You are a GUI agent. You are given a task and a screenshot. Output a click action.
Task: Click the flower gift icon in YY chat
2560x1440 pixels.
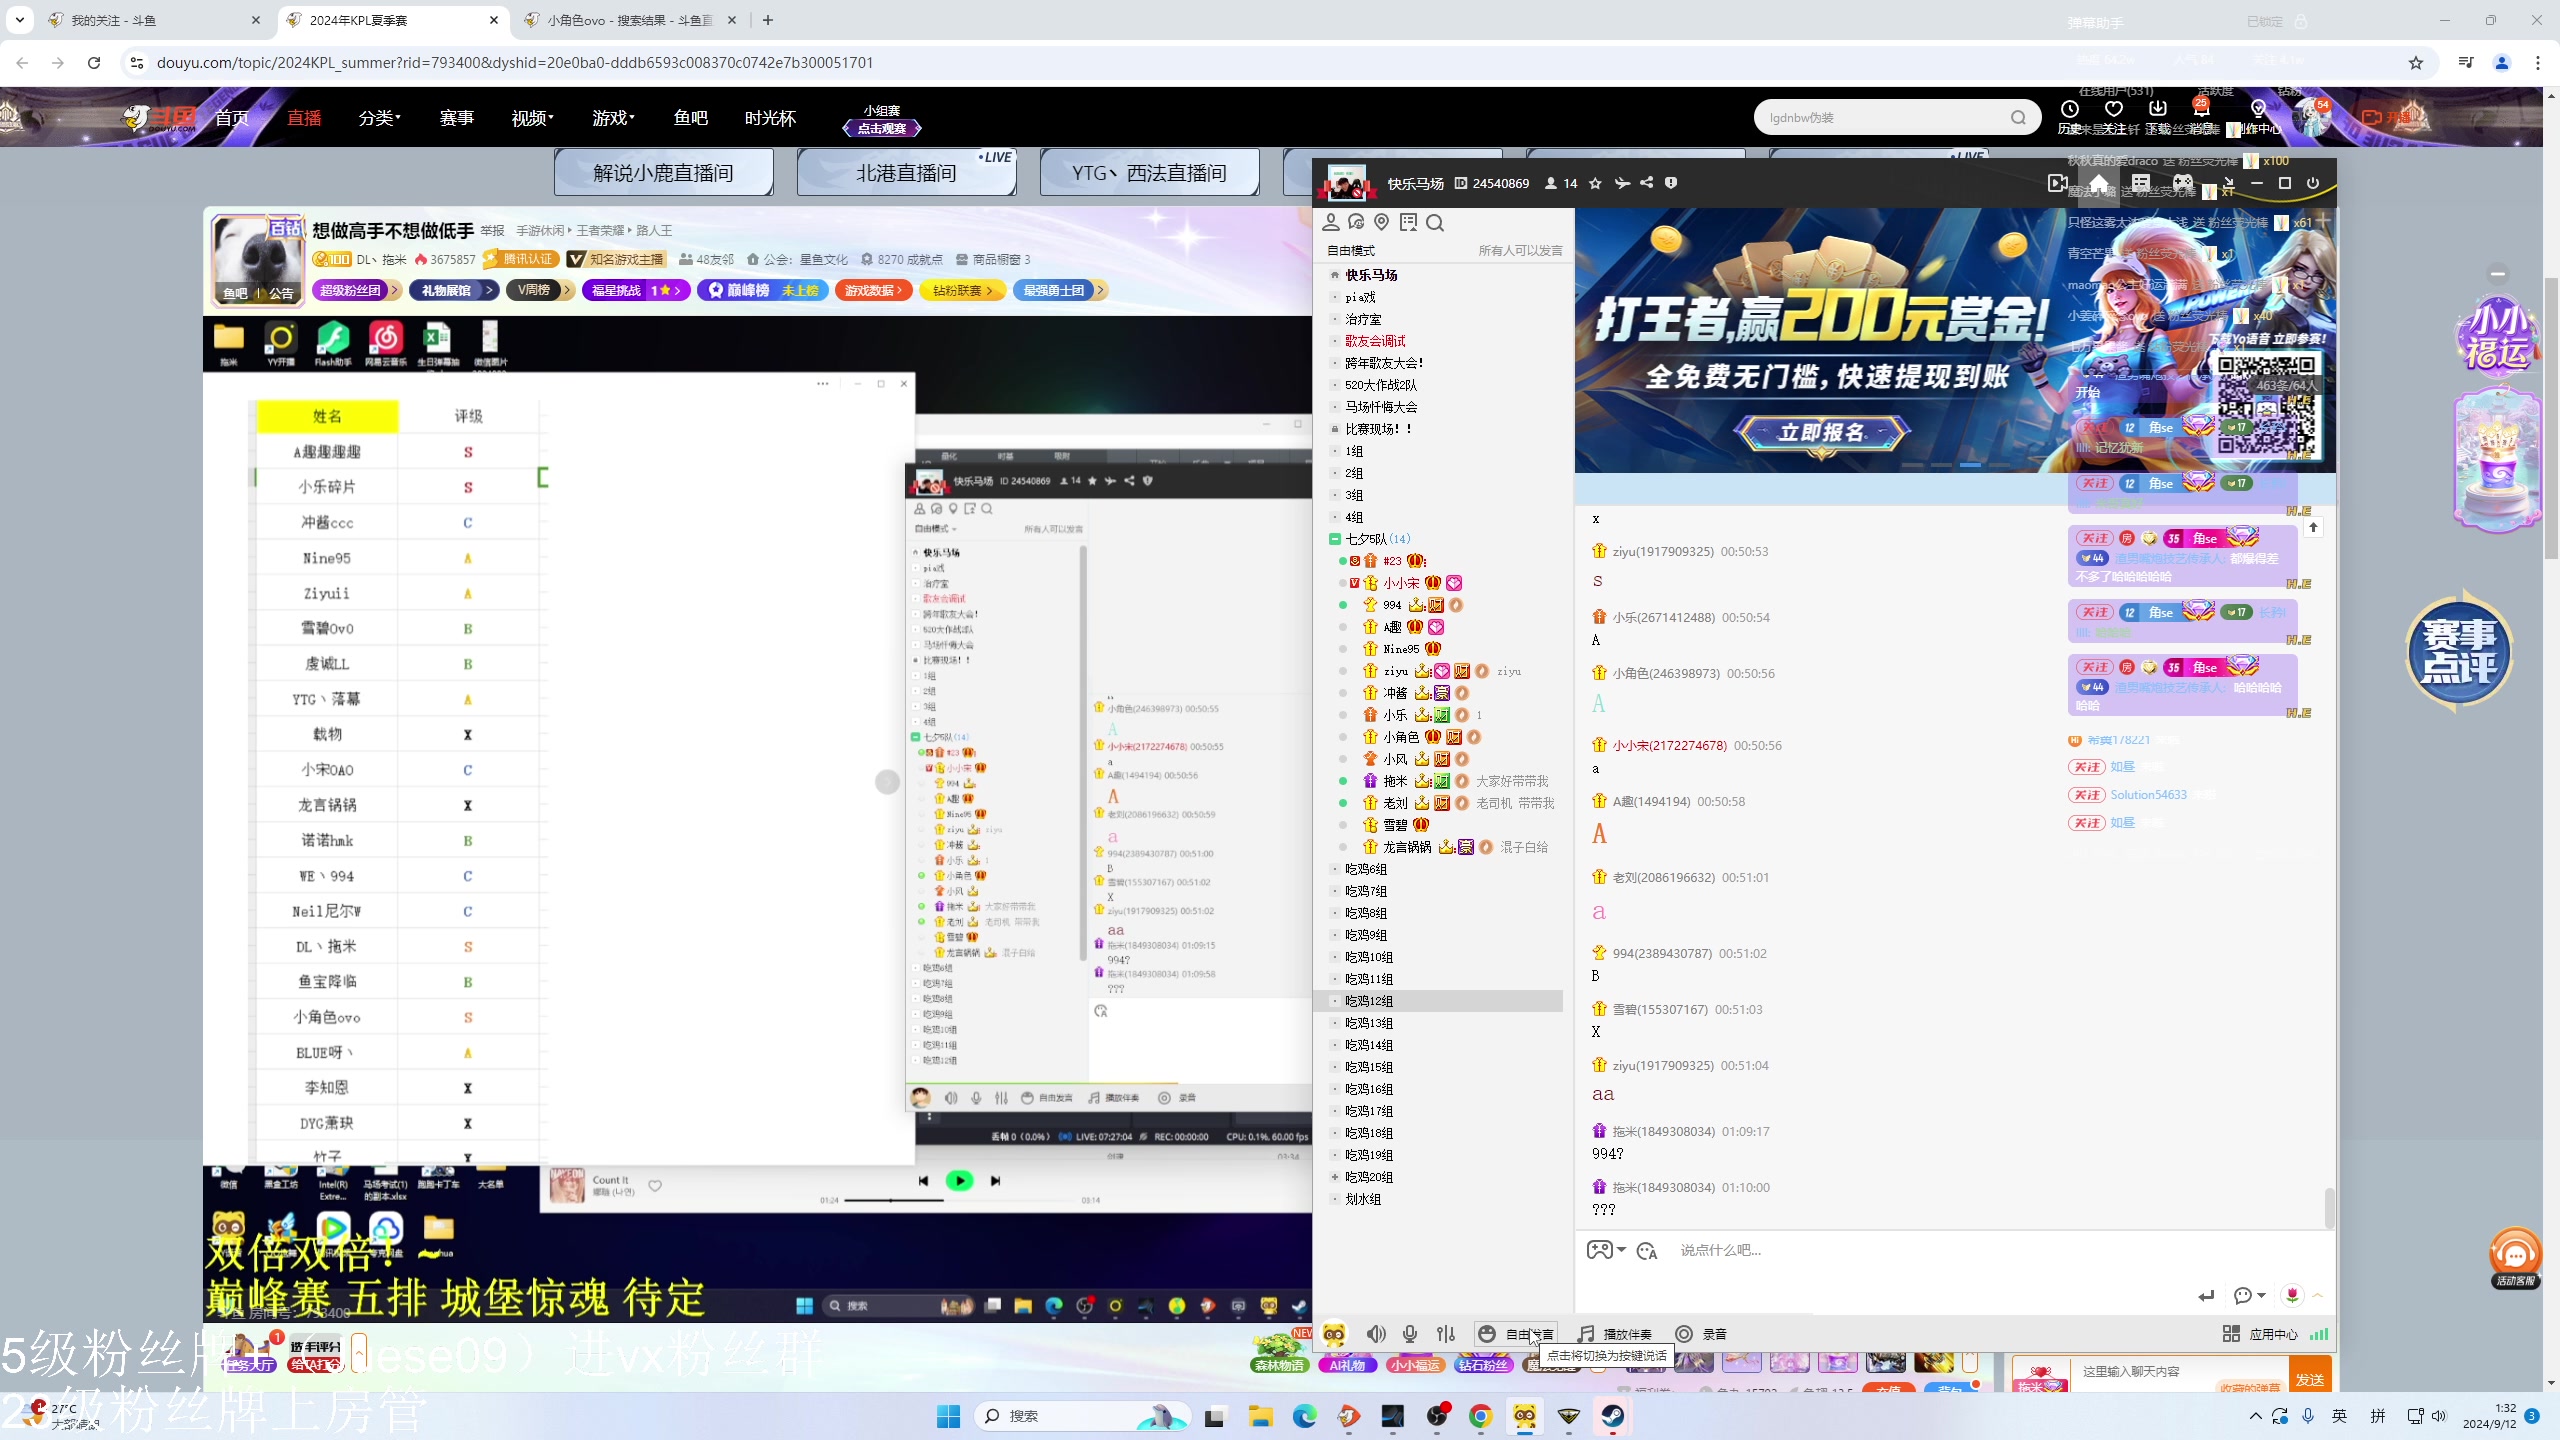[2293, 1295]
